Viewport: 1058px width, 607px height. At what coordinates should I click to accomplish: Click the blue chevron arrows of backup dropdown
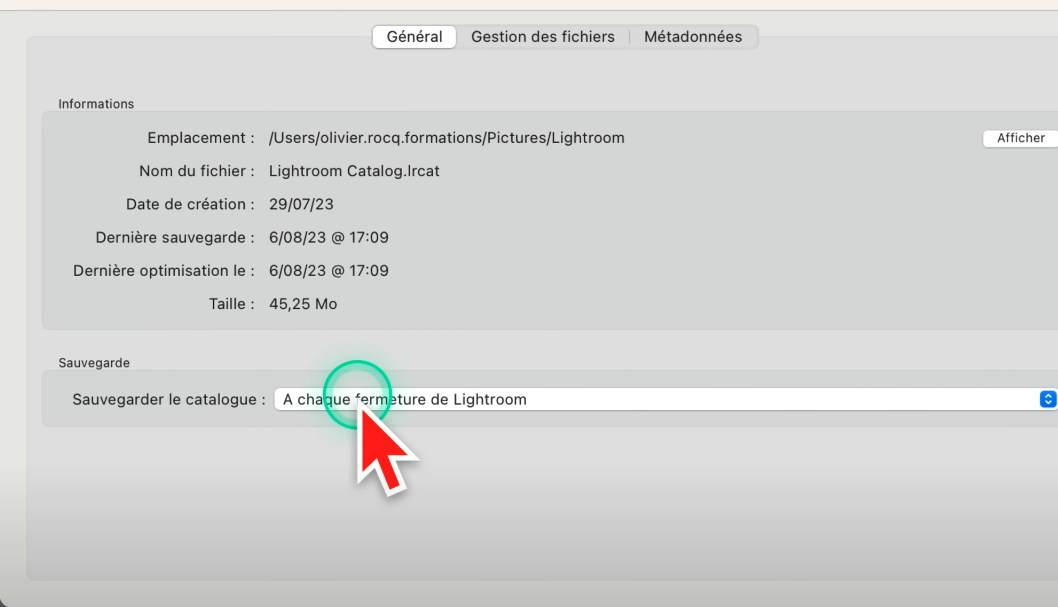click(1047, 399)
